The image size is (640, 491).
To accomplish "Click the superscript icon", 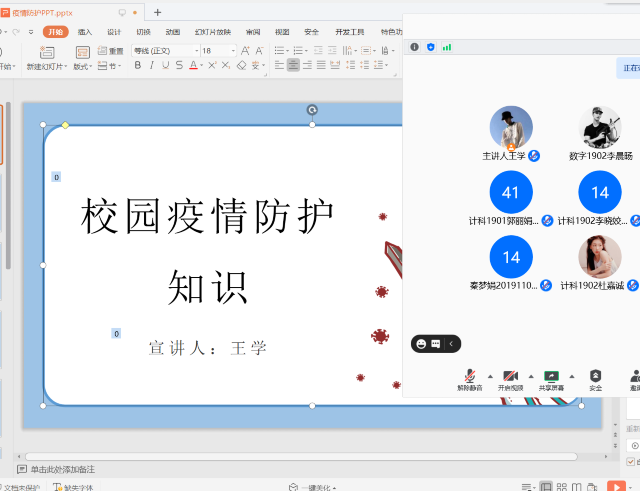I will click(x=212, y=65).
